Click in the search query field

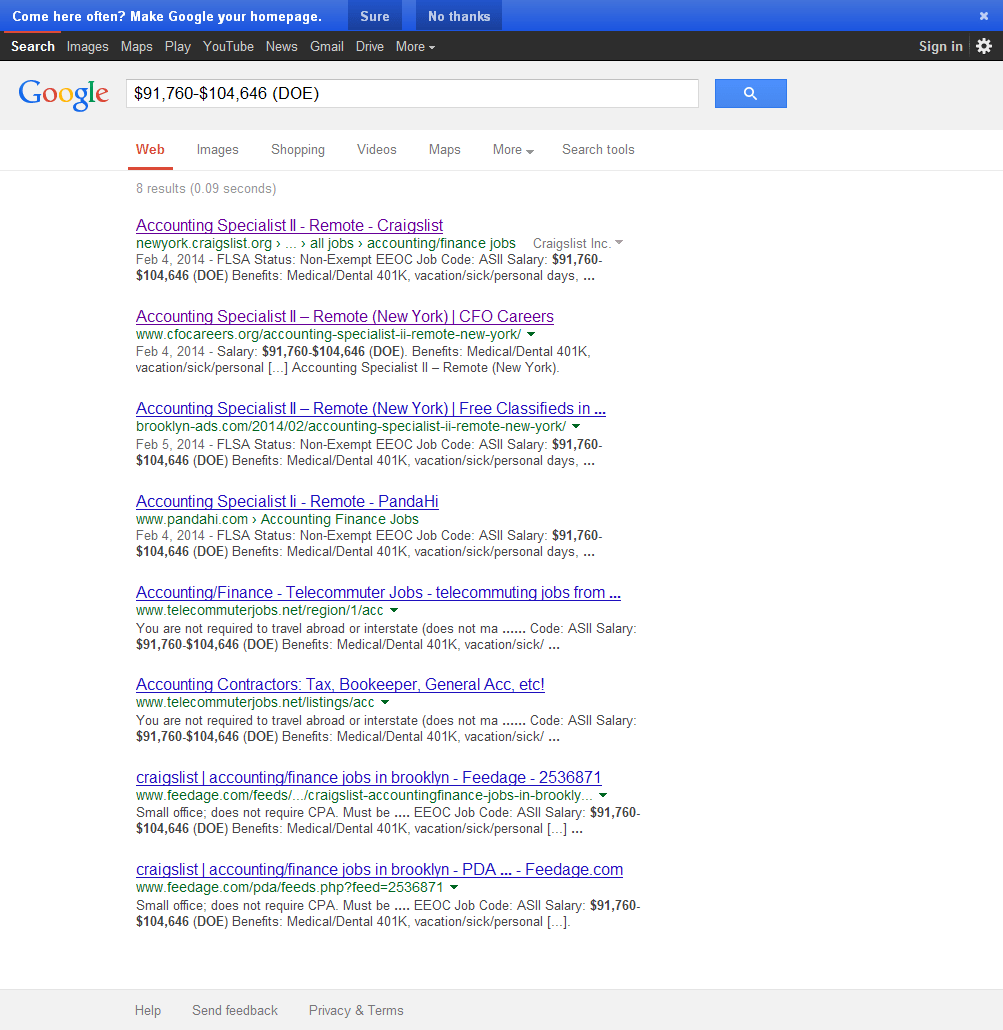[x=412, y=93]
